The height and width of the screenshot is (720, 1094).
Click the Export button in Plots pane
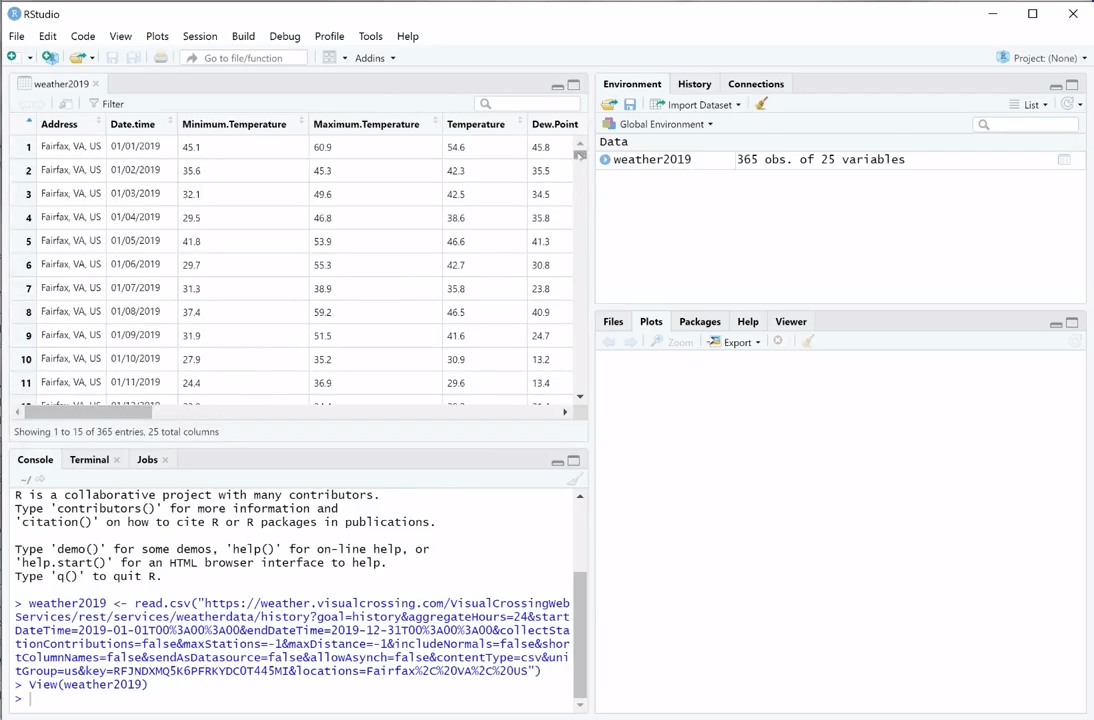pyautogui.click(x=735, y=342)
